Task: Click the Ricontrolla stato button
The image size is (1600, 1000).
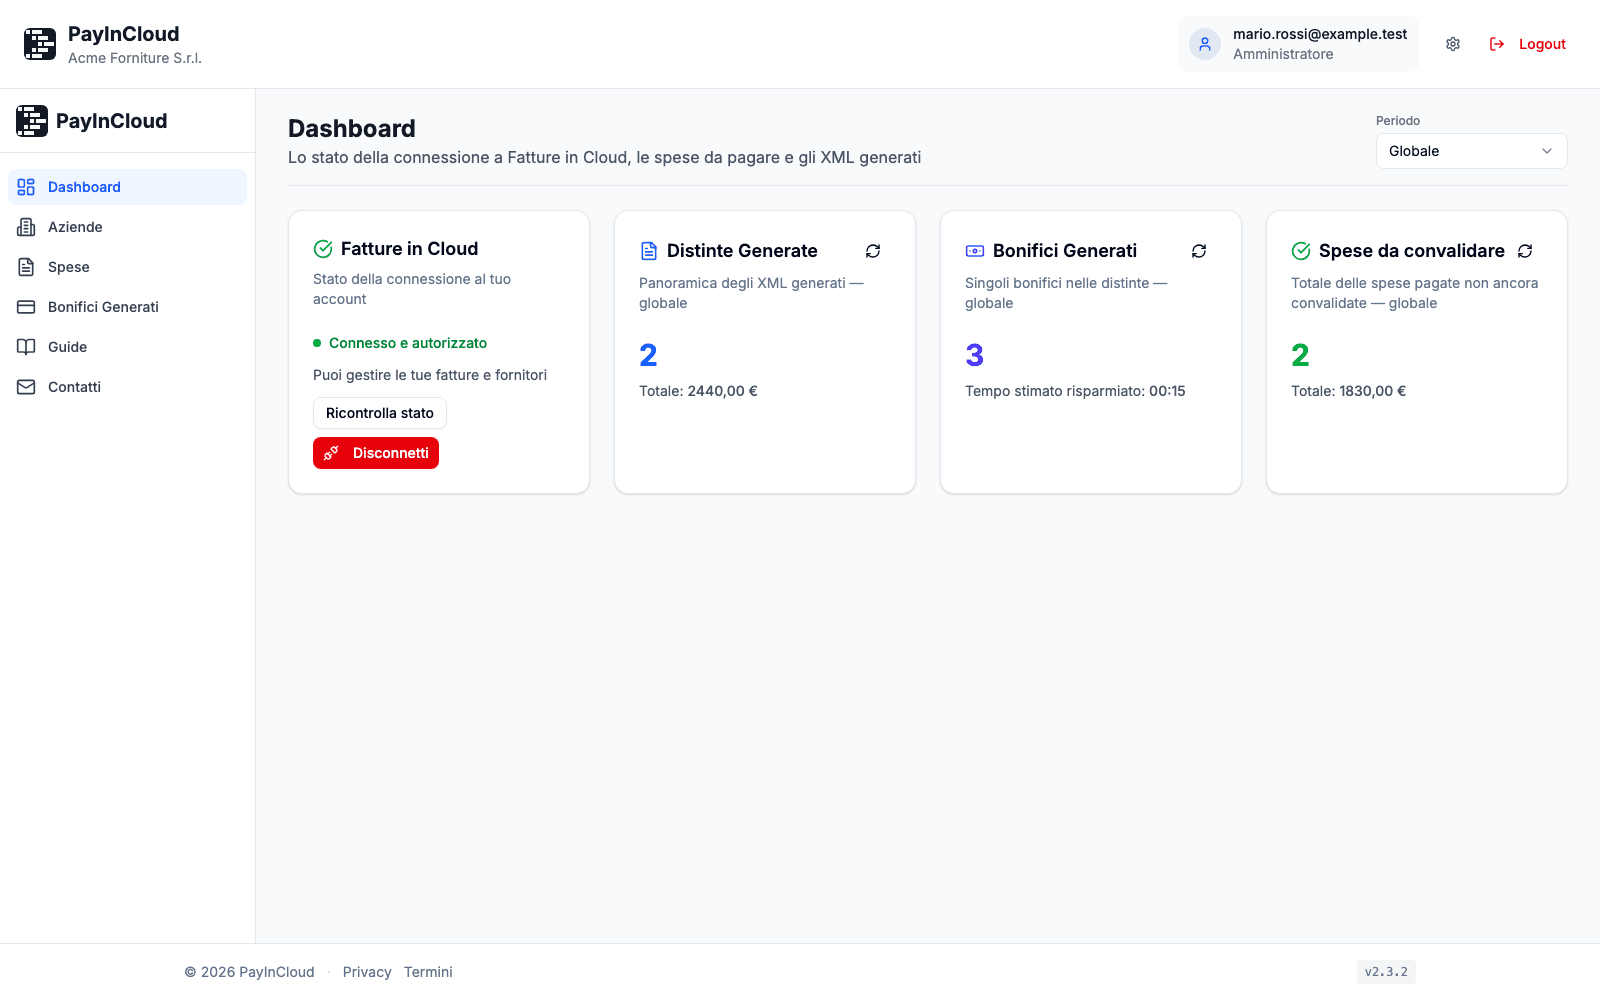Action: 380,413
